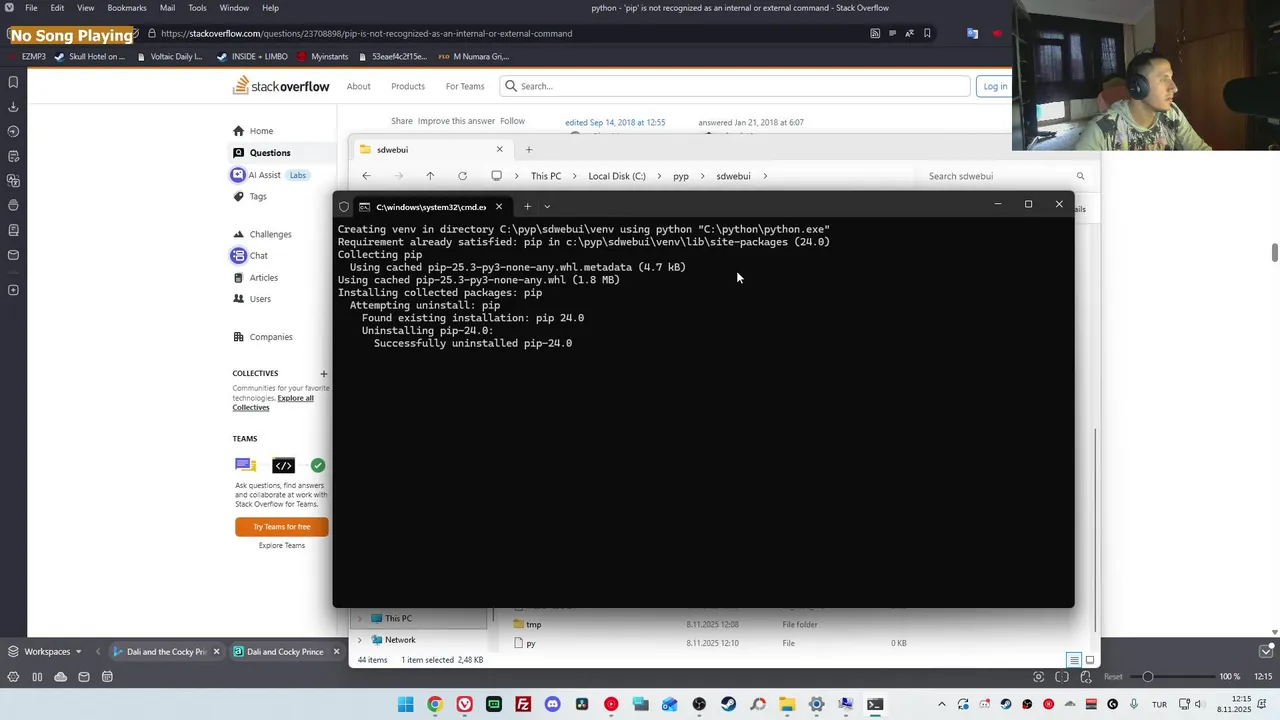Open the Tools menu
The image size is (1280, 720).
pos(198,8)
